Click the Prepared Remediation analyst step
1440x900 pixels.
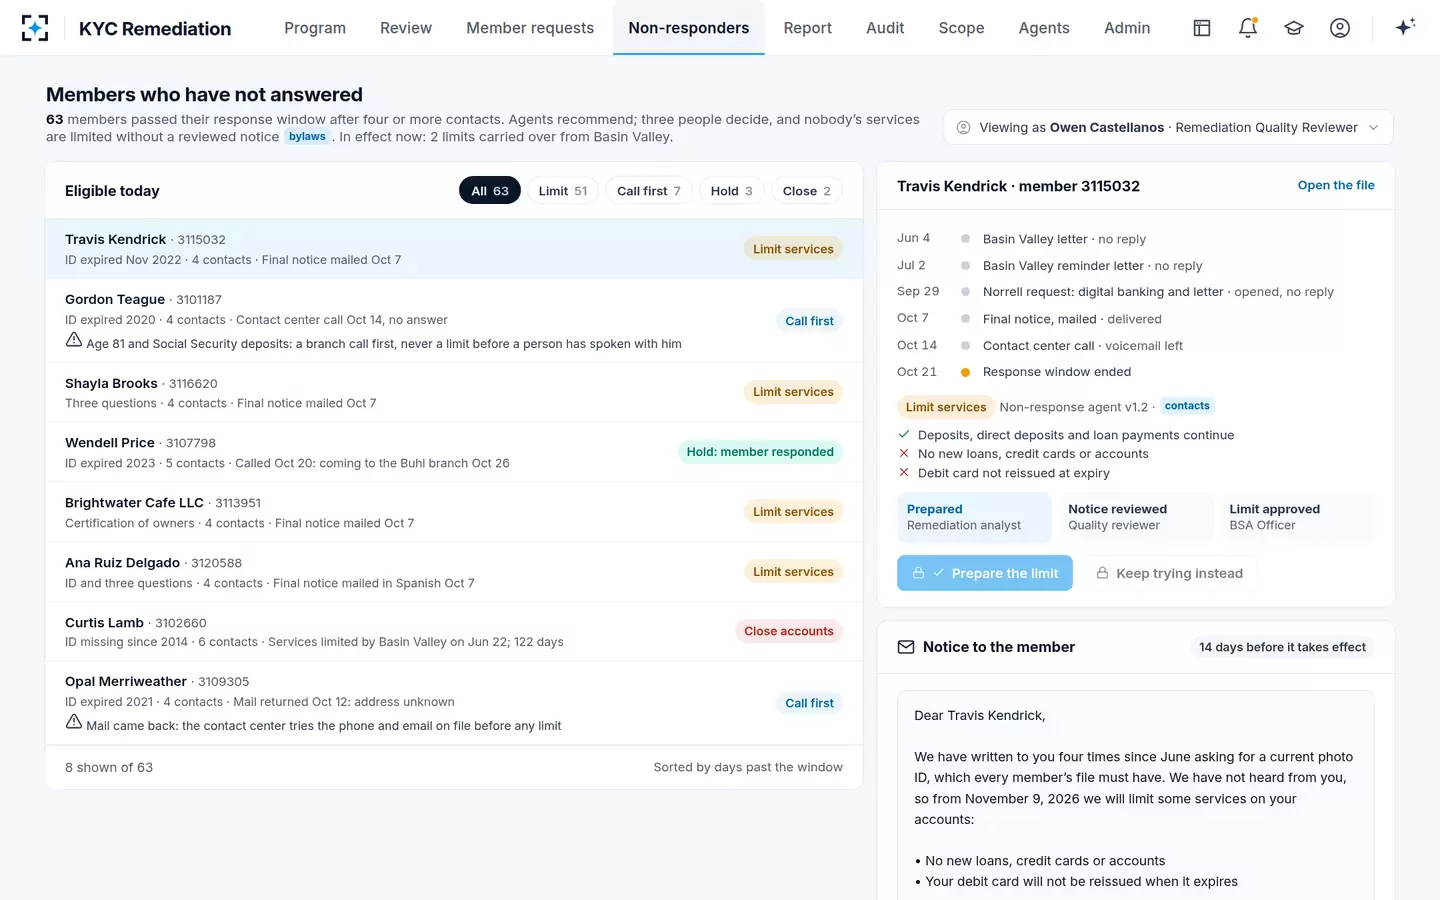point(974,517)
